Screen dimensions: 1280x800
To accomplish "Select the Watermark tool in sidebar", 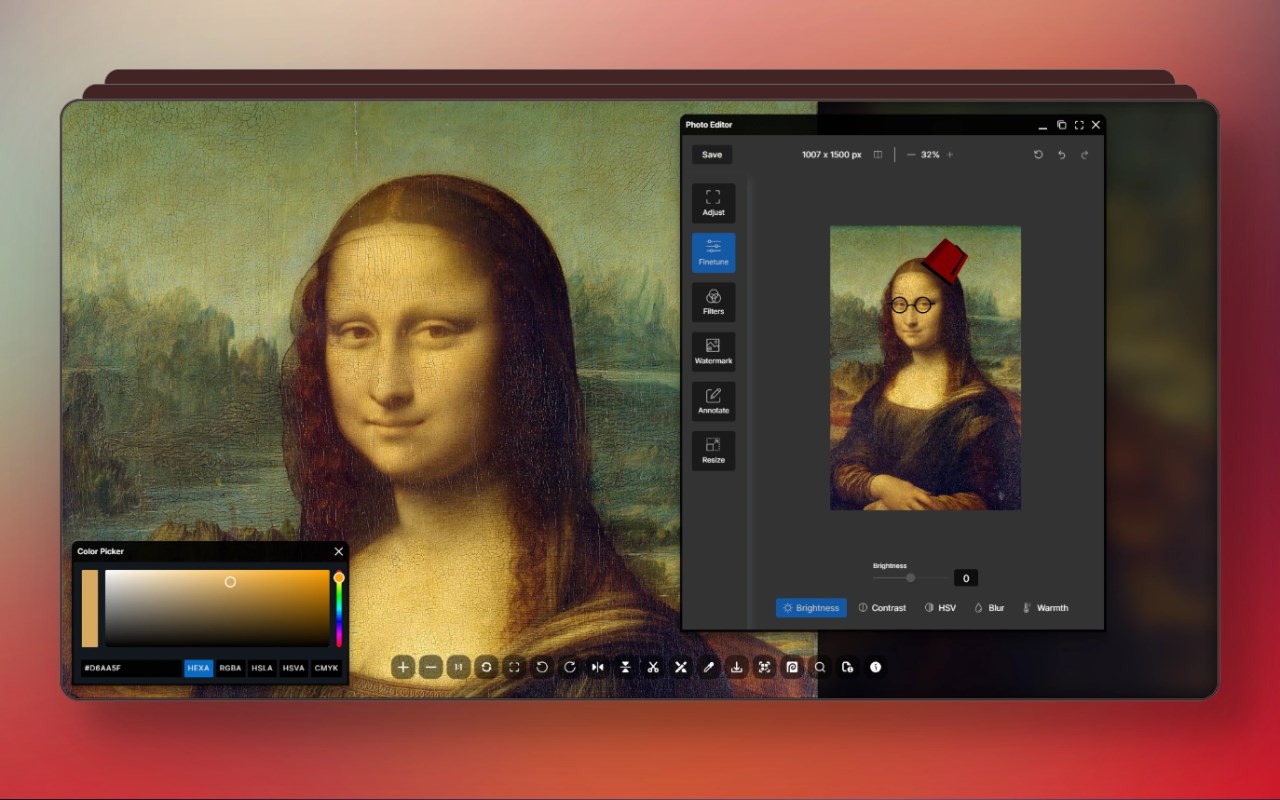I will click(713, 351).
